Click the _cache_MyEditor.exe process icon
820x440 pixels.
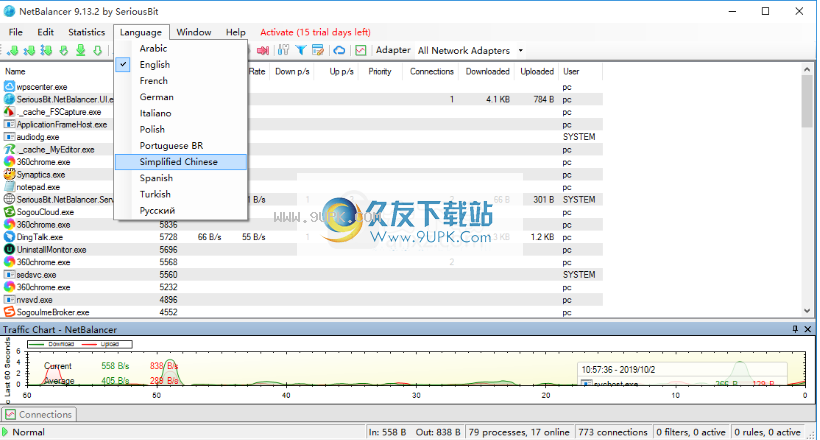pyautogui.click(x=9, y=149)
